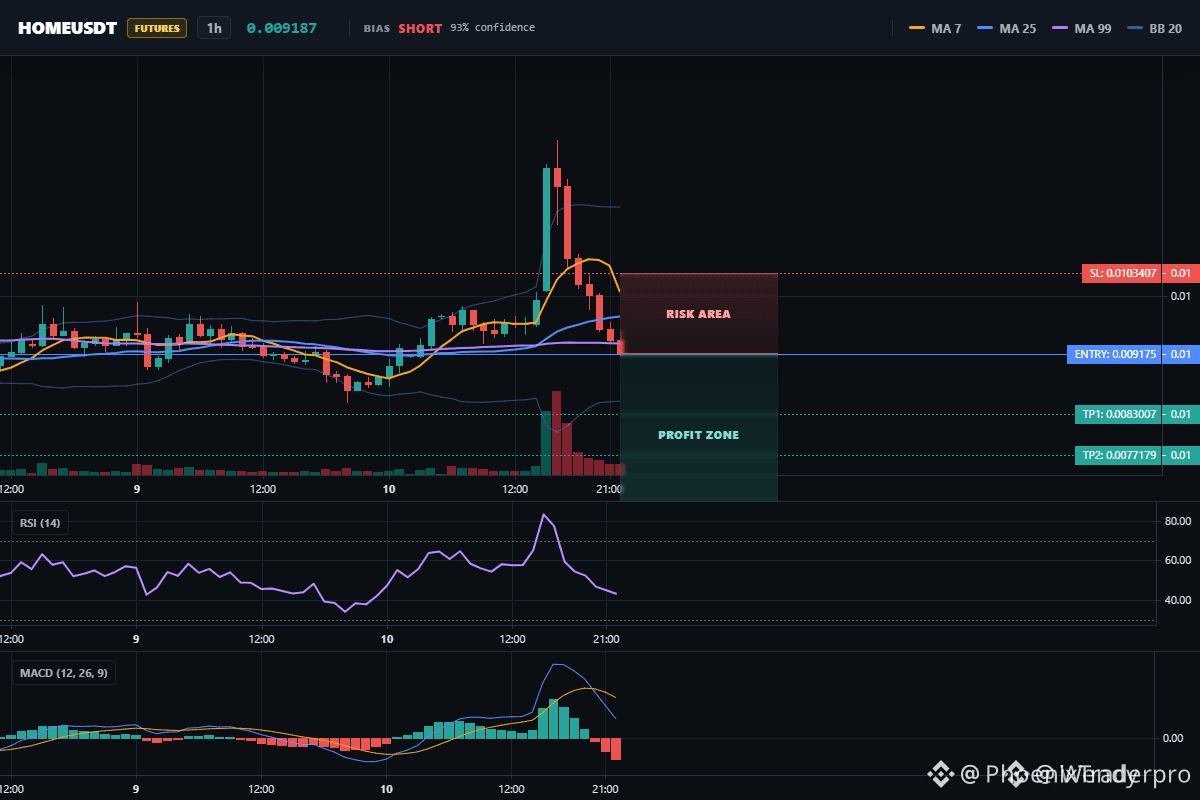1200x800 pixels.
Task: Click the FUTURES badge
Action: click(x=157, y=28)
